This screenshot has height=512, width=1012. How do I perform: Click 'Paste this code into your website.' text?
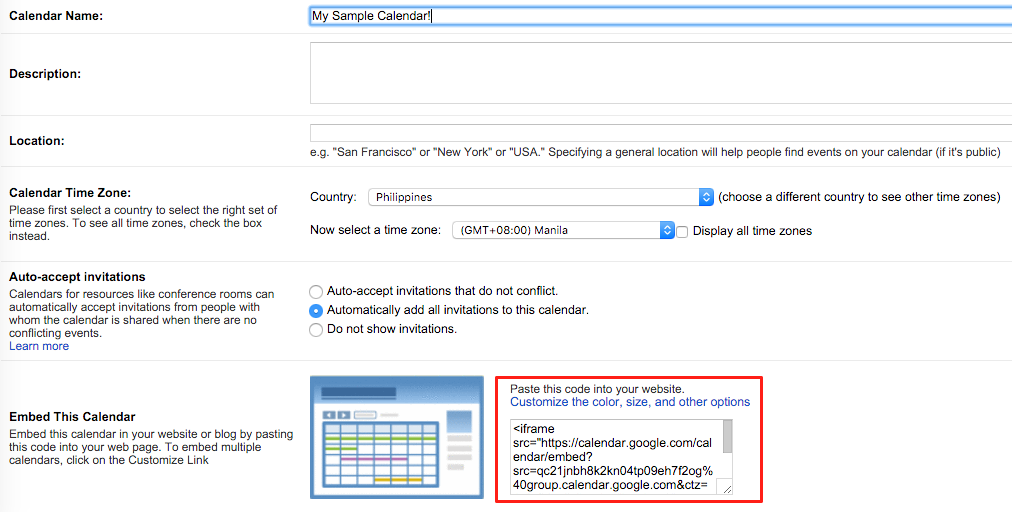597,389
